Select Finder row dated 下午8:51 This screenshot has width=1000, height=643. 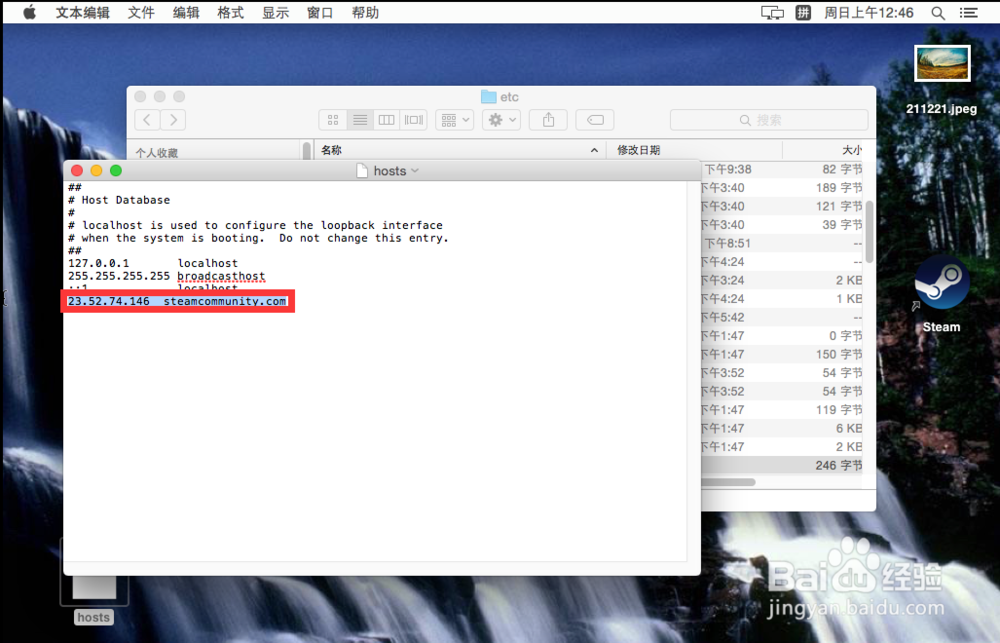pos(784,243)
